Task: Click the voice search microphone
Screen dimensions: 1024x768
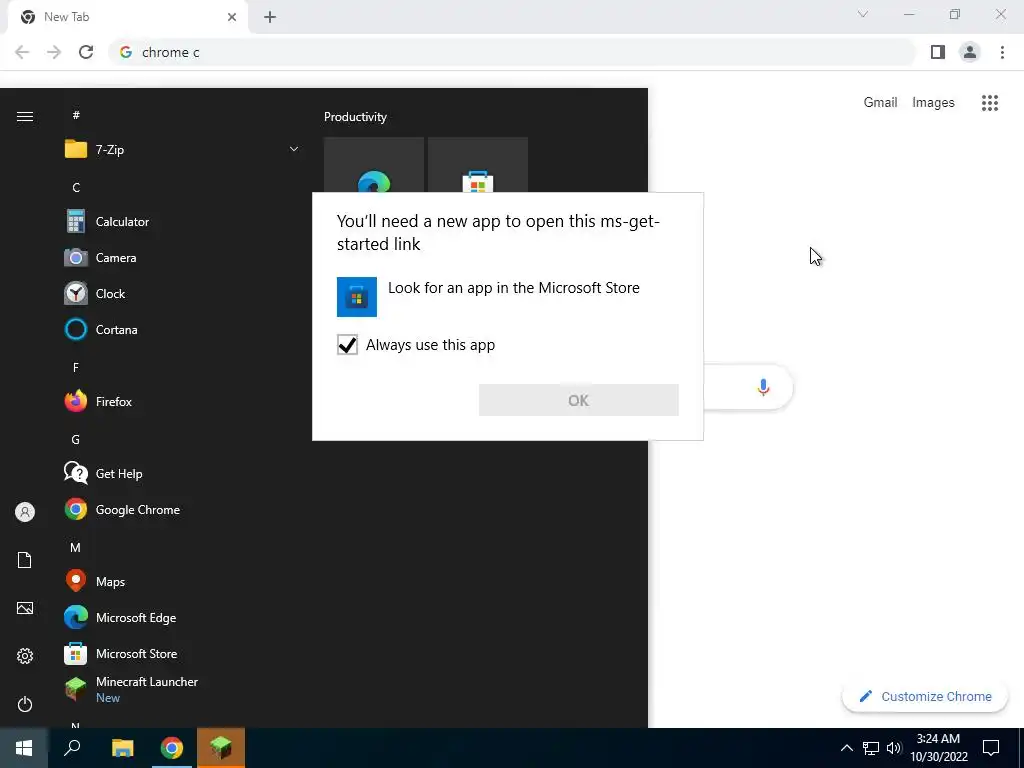Action: 763,387
